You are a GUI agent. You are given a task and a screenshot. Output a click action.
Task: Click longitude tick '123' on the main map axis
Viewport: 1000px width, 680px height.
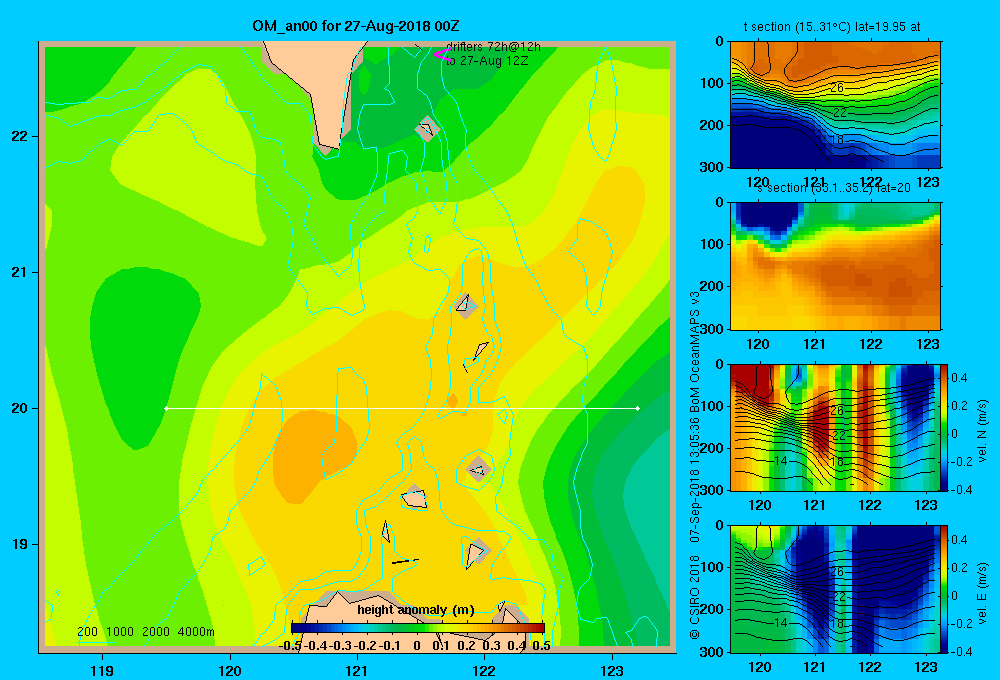tap(612, 670)
